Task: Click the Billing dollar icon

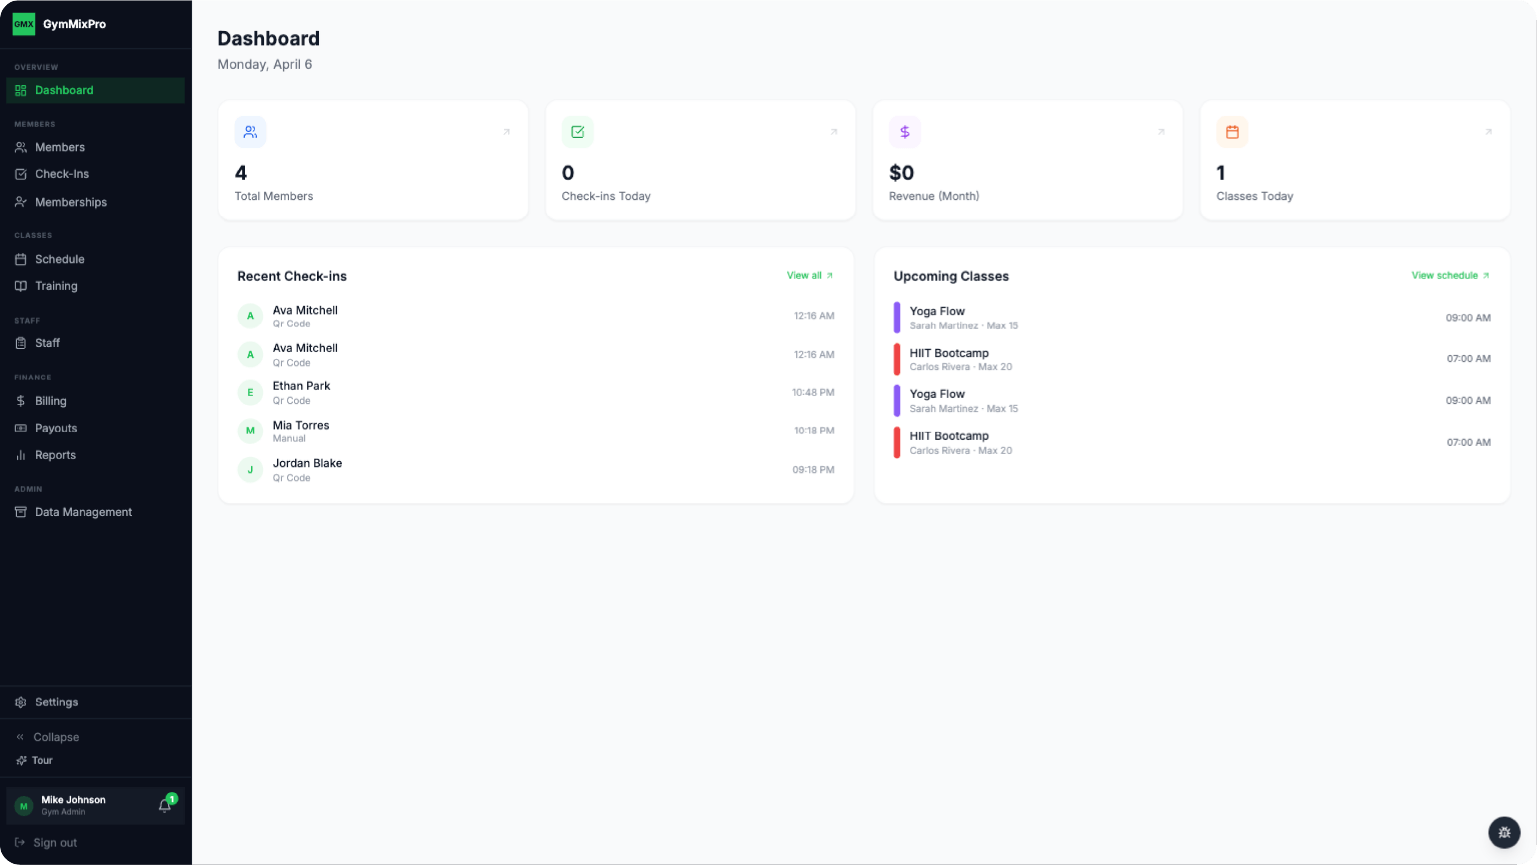Action: [21, 401]
